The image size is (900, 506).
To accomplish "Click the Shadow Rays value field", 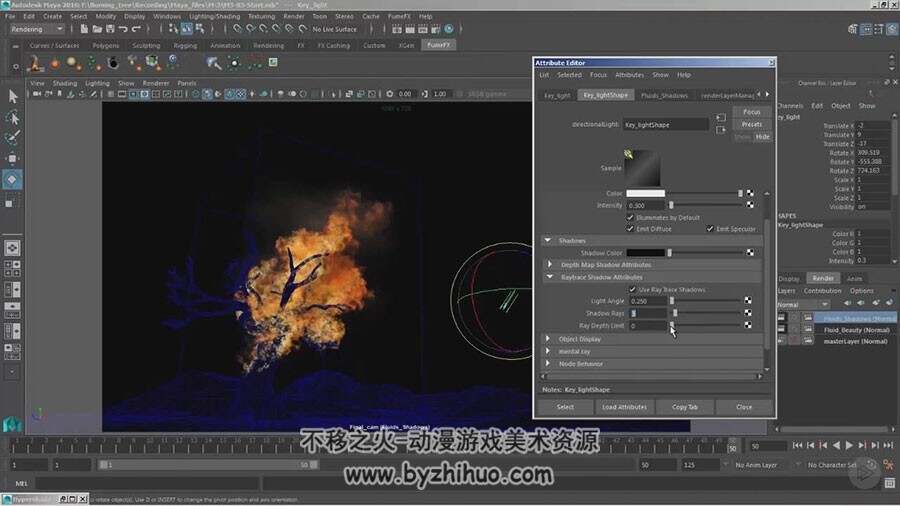I will click(648, 313).
